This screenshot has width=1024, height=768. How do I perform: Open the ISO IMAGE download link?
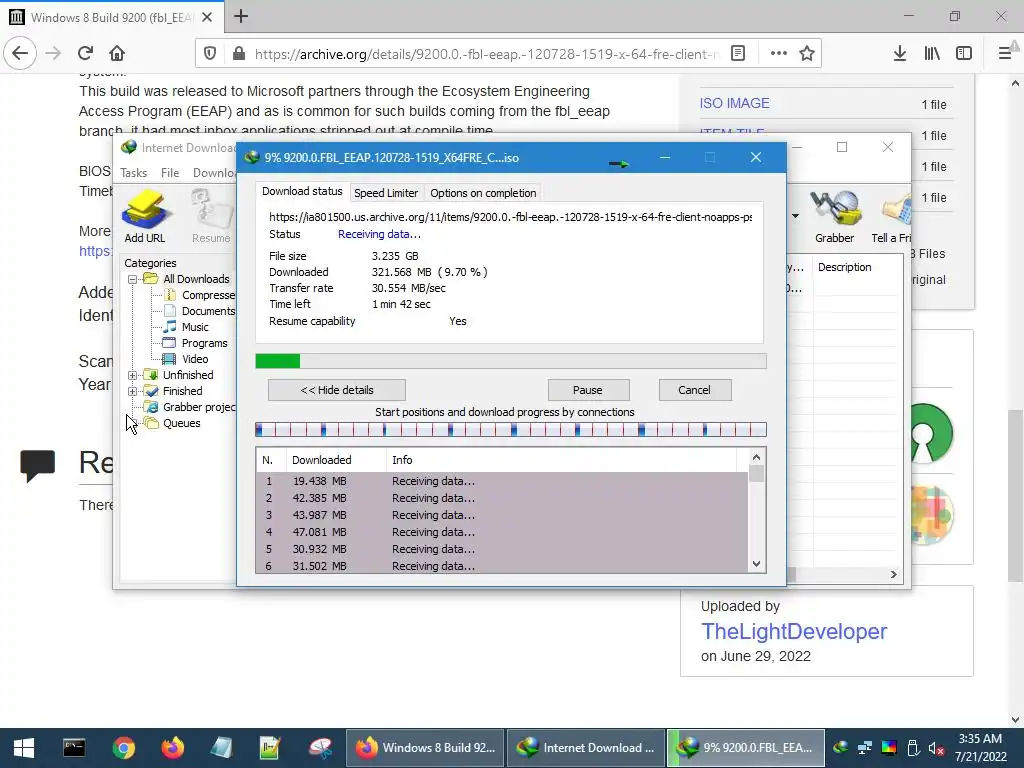[x=735, y=103]
